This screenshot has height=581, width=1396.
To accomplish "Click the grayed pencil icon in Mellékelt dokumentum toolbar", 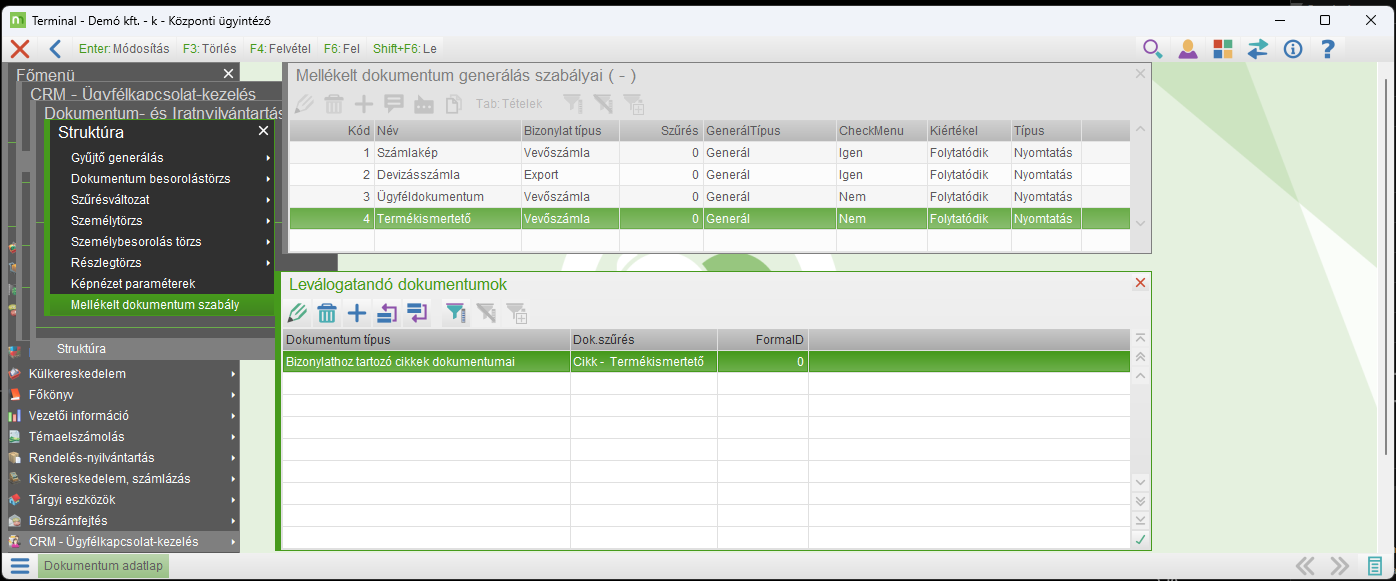I will pyautogui.click(x=304, y=103).
